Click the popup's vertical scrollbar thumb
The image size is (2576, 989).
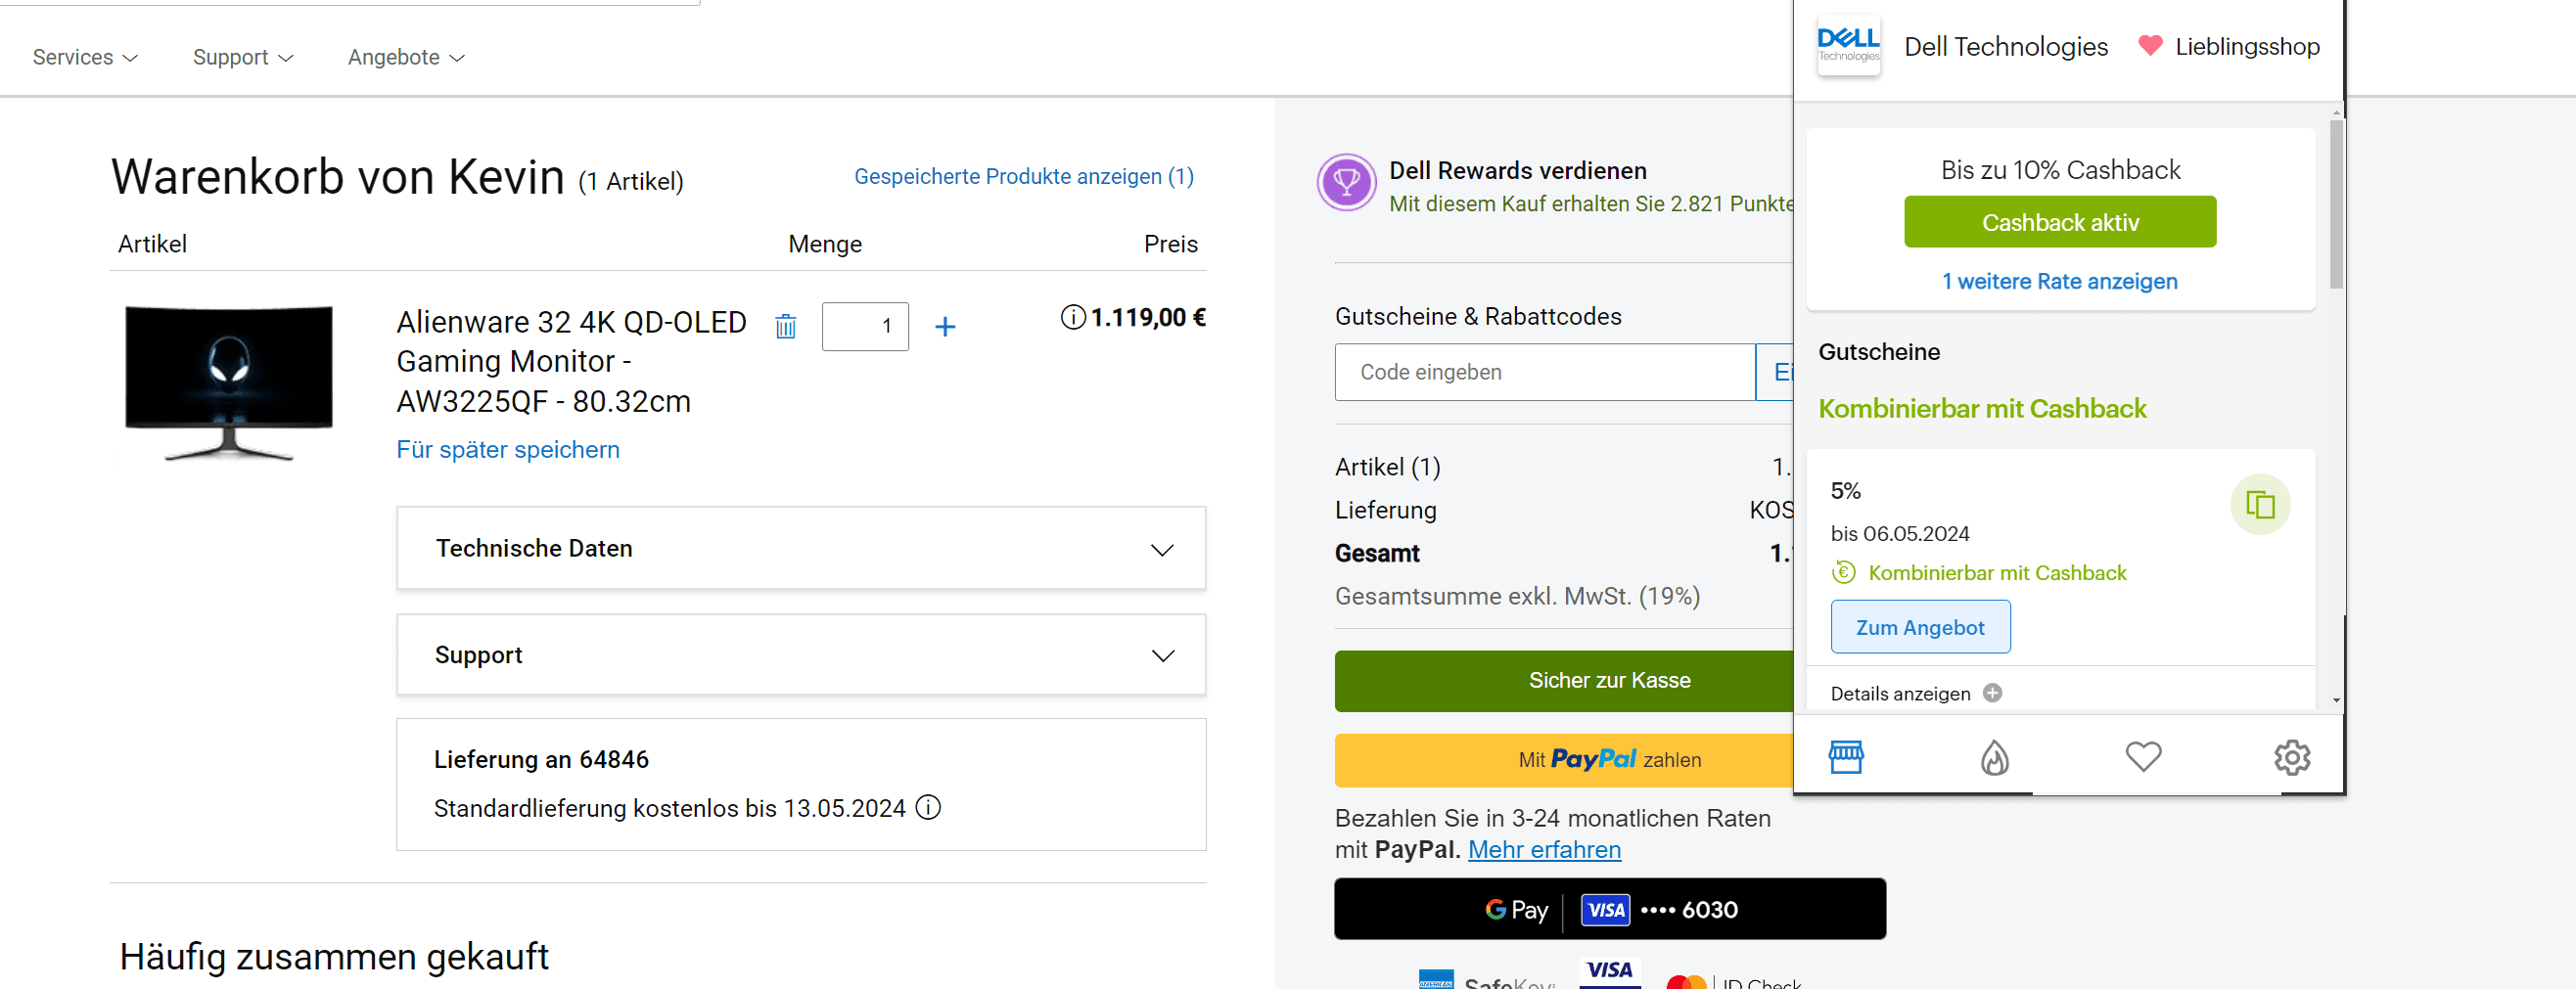pos(2336,205)
